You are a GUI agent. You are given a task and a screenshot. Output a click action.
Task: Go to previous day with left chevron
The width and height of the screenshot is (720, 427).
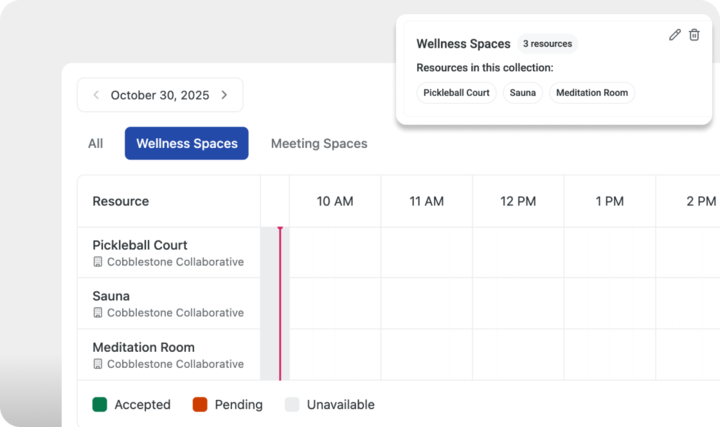click(96, 96)
